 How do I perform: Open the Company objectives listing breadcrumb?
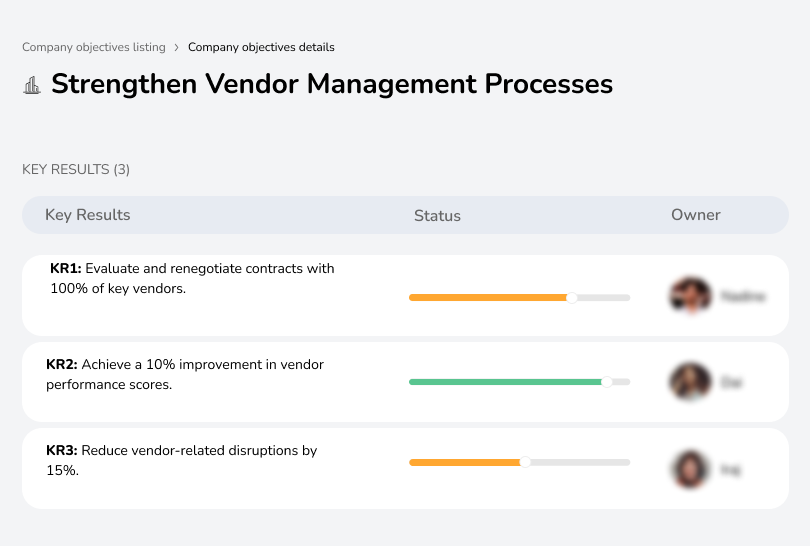point(94,47)
